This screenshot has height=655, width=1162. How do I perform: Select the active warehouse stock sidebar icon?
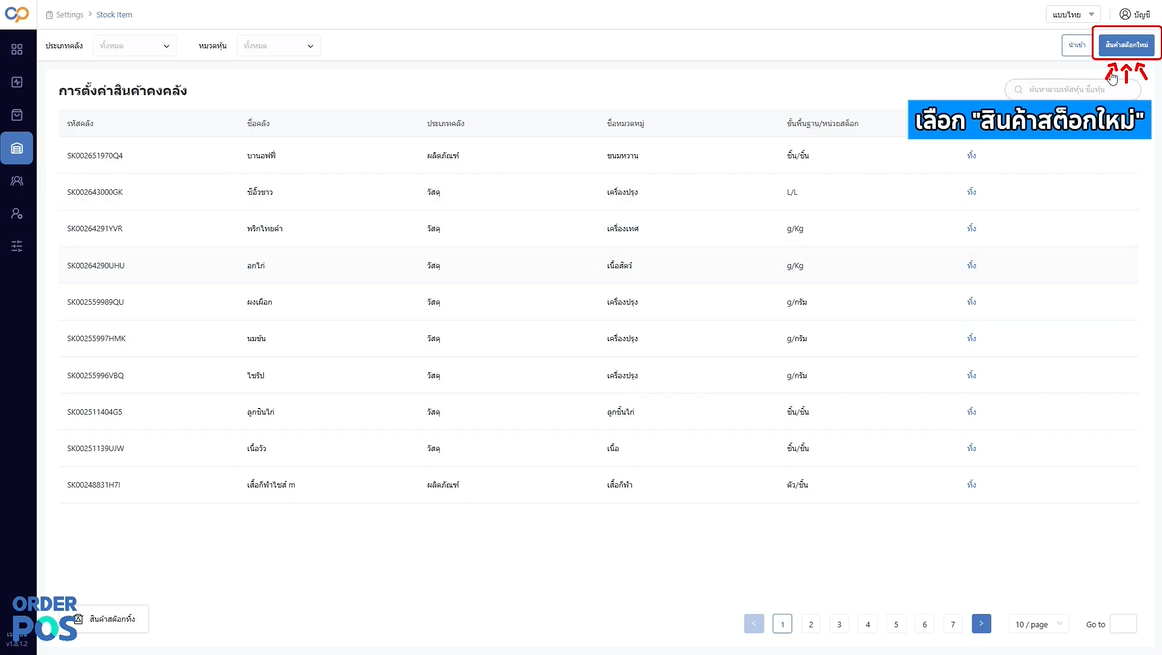(x=17, y=148)
